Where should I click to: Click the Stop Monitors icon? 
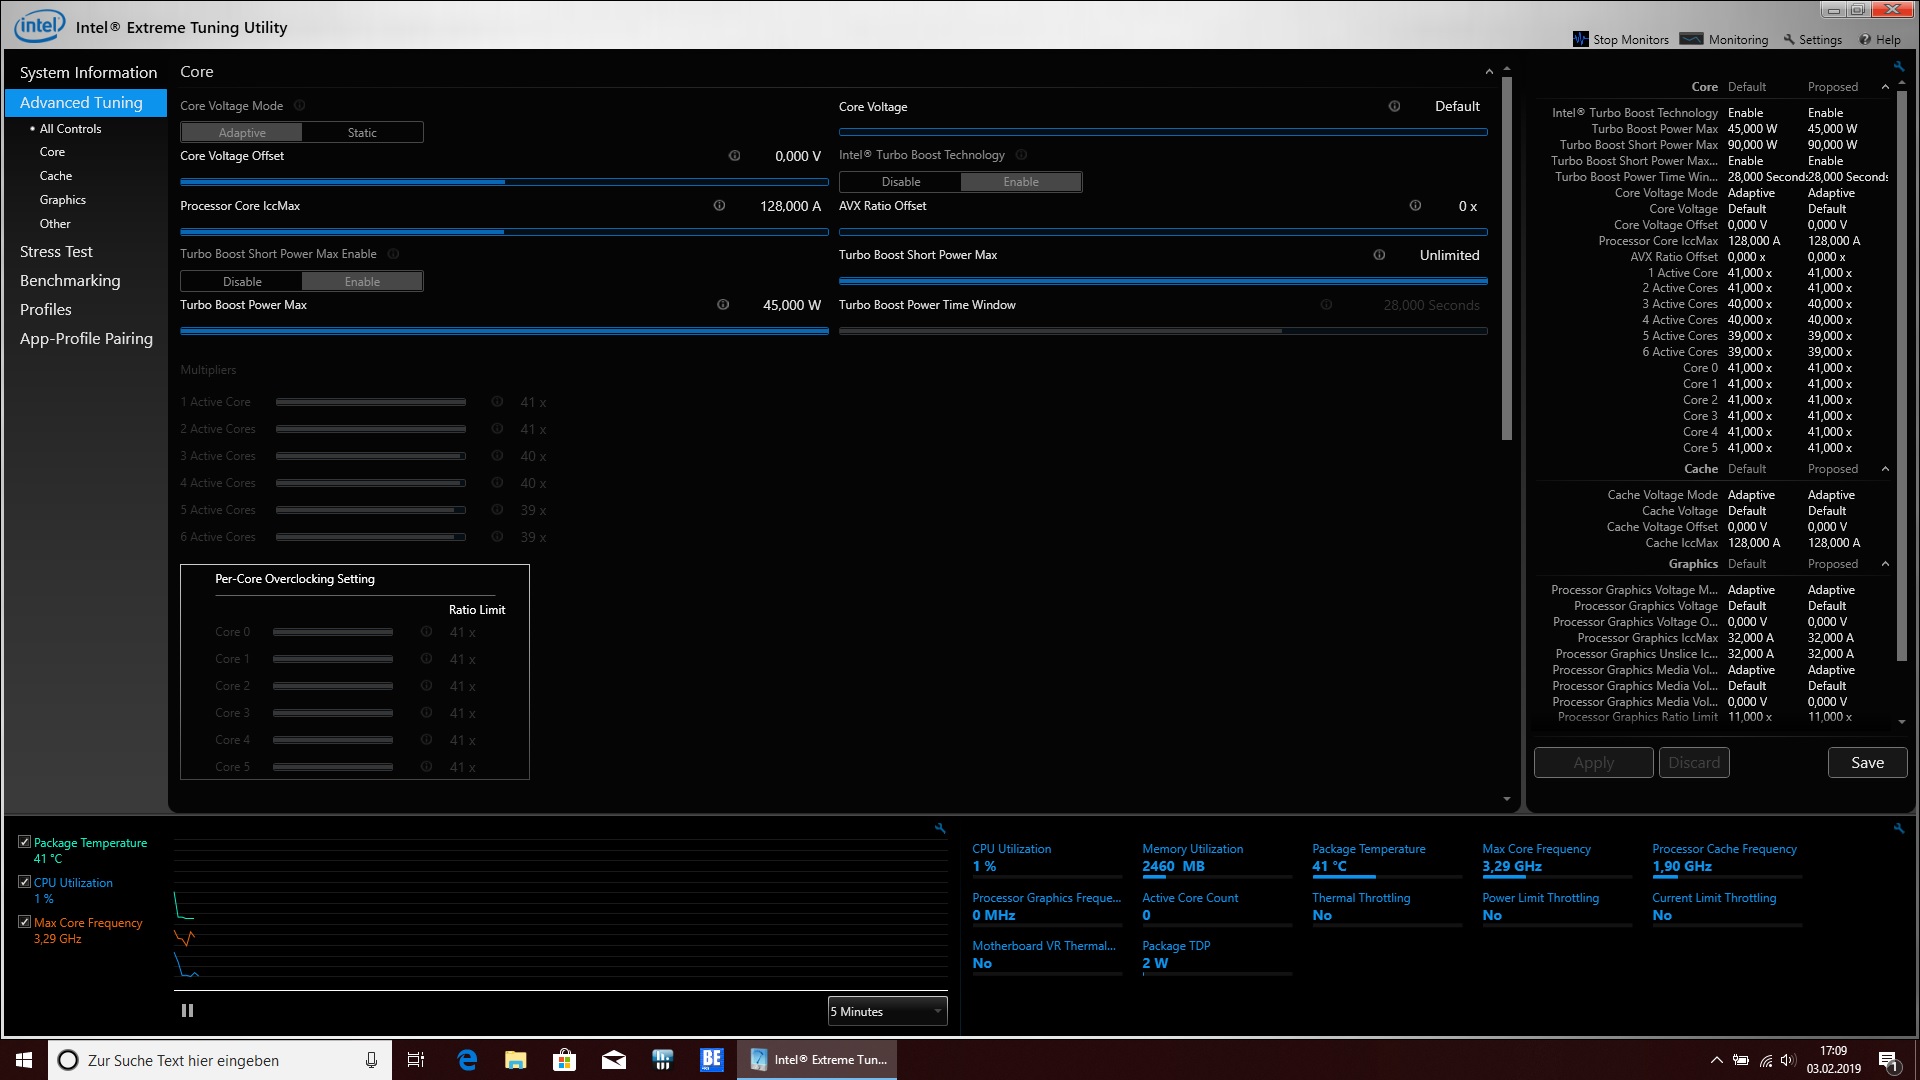point(1580,39)
